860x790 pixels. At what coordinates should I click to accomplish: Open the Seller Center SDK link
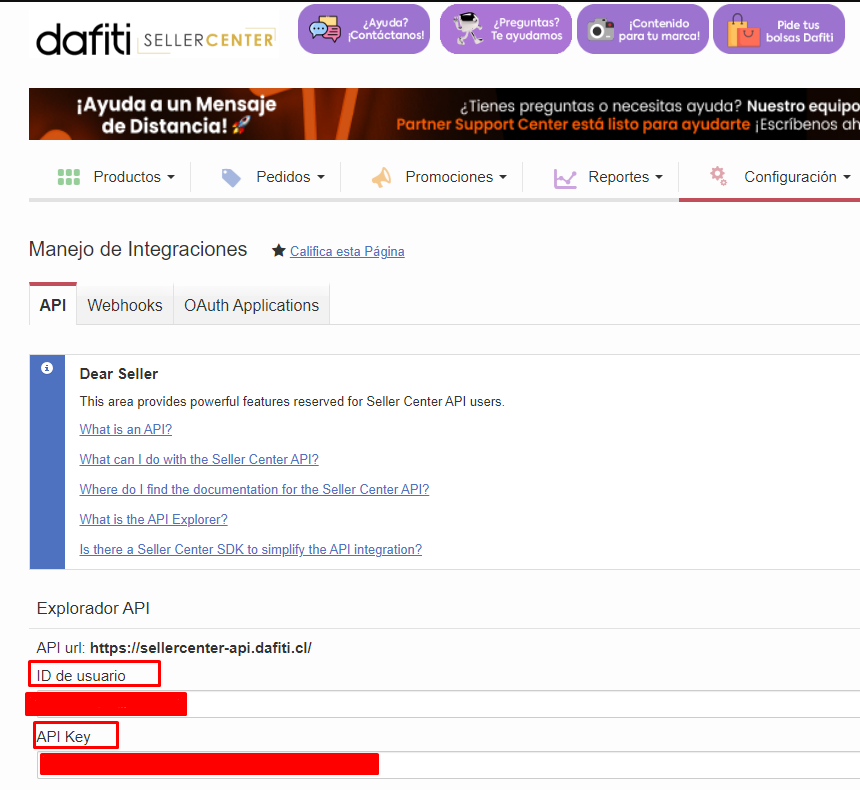click(251, 550)
